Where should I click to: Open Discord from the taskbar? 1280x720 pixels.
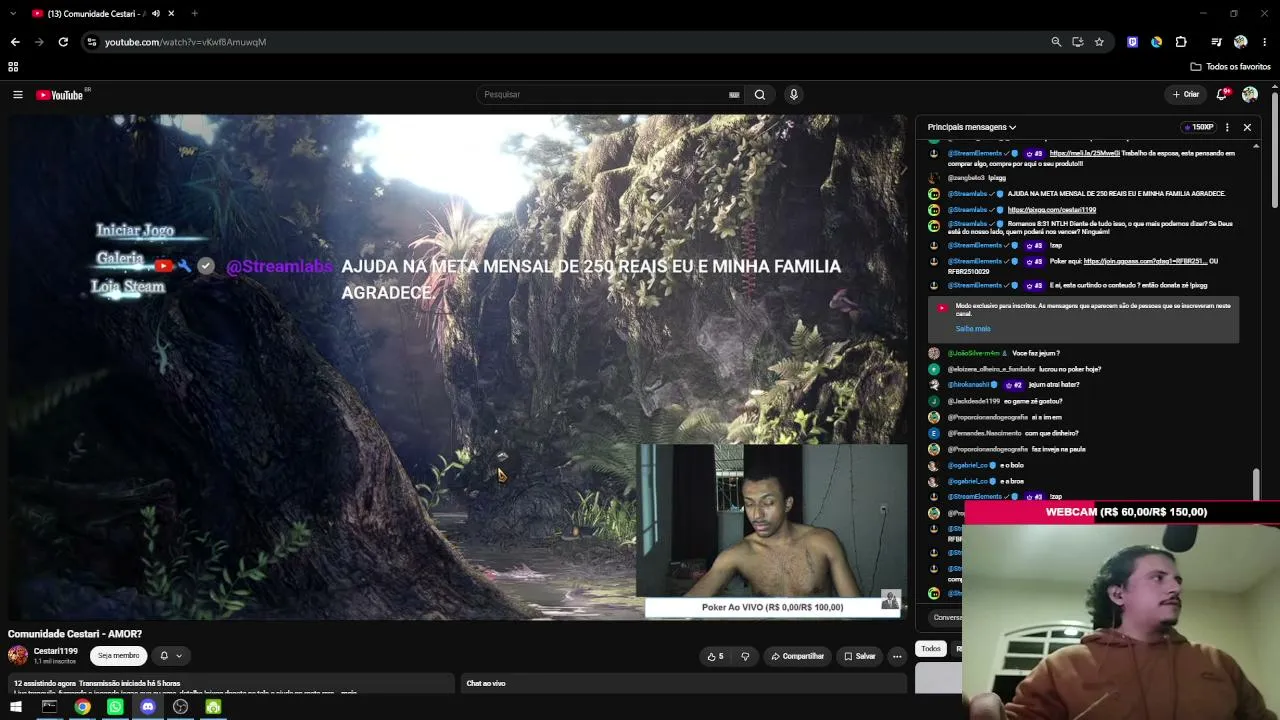(148, 707)
